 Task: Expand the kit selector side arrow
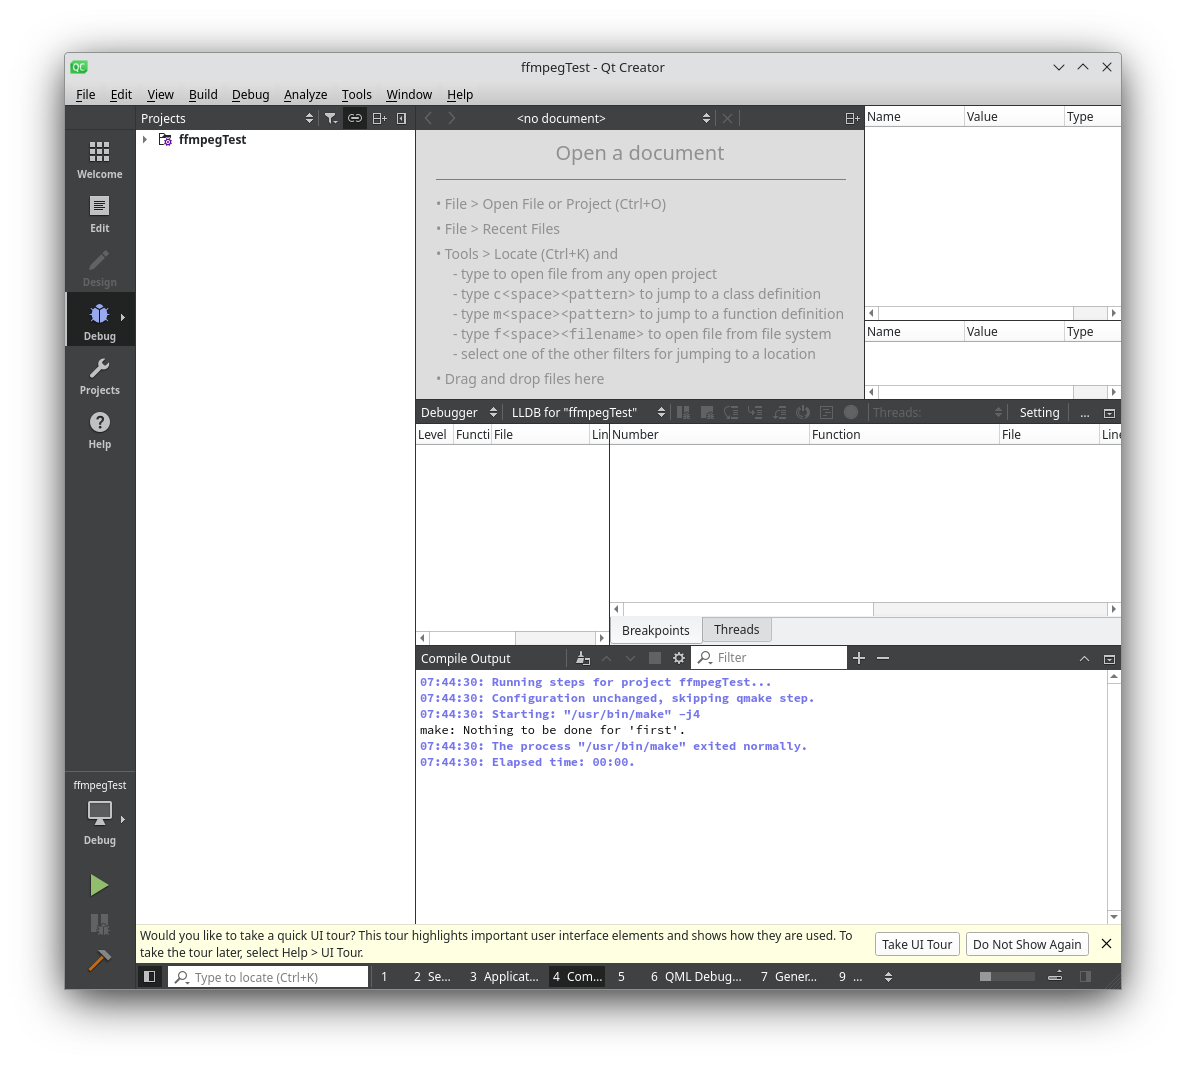[123, 819]
